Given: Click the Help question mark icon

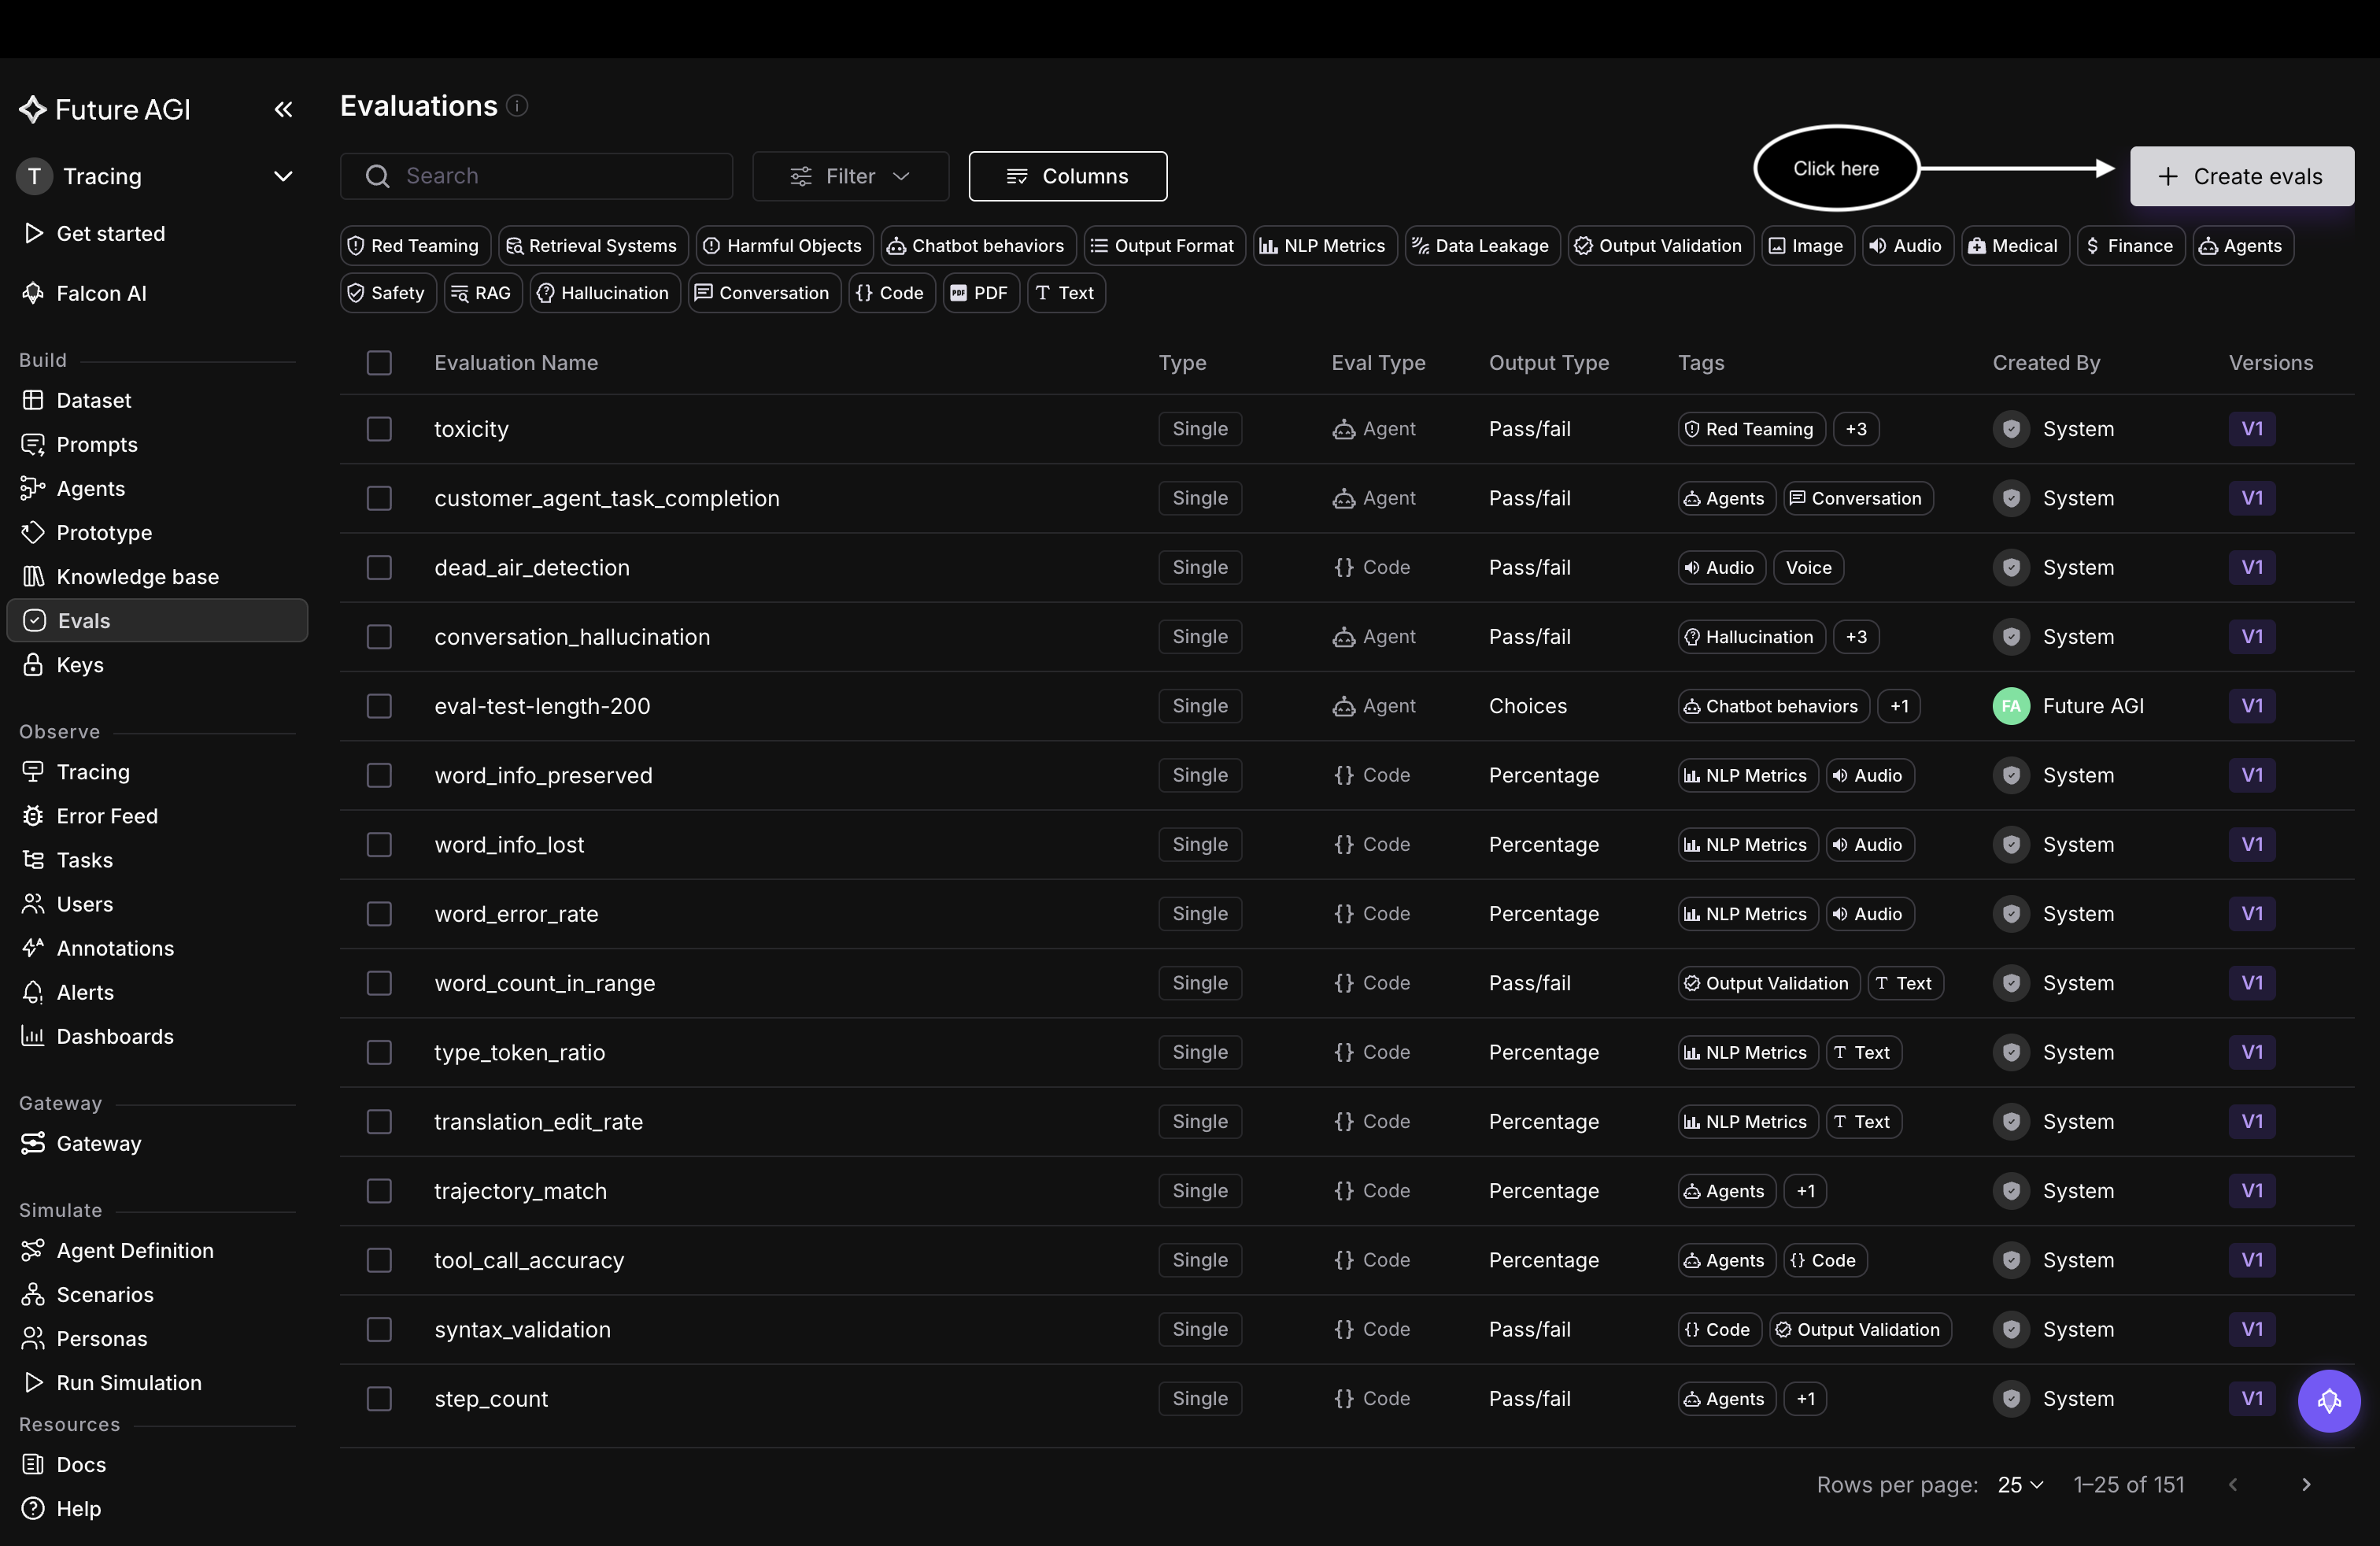Looking at the screenshot, I should tap(33, 1508).
